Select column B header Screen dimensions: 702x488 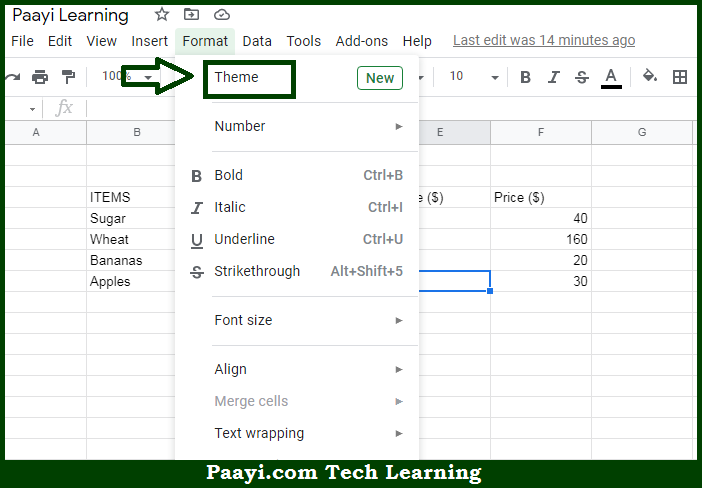click(x=131, y=133)
